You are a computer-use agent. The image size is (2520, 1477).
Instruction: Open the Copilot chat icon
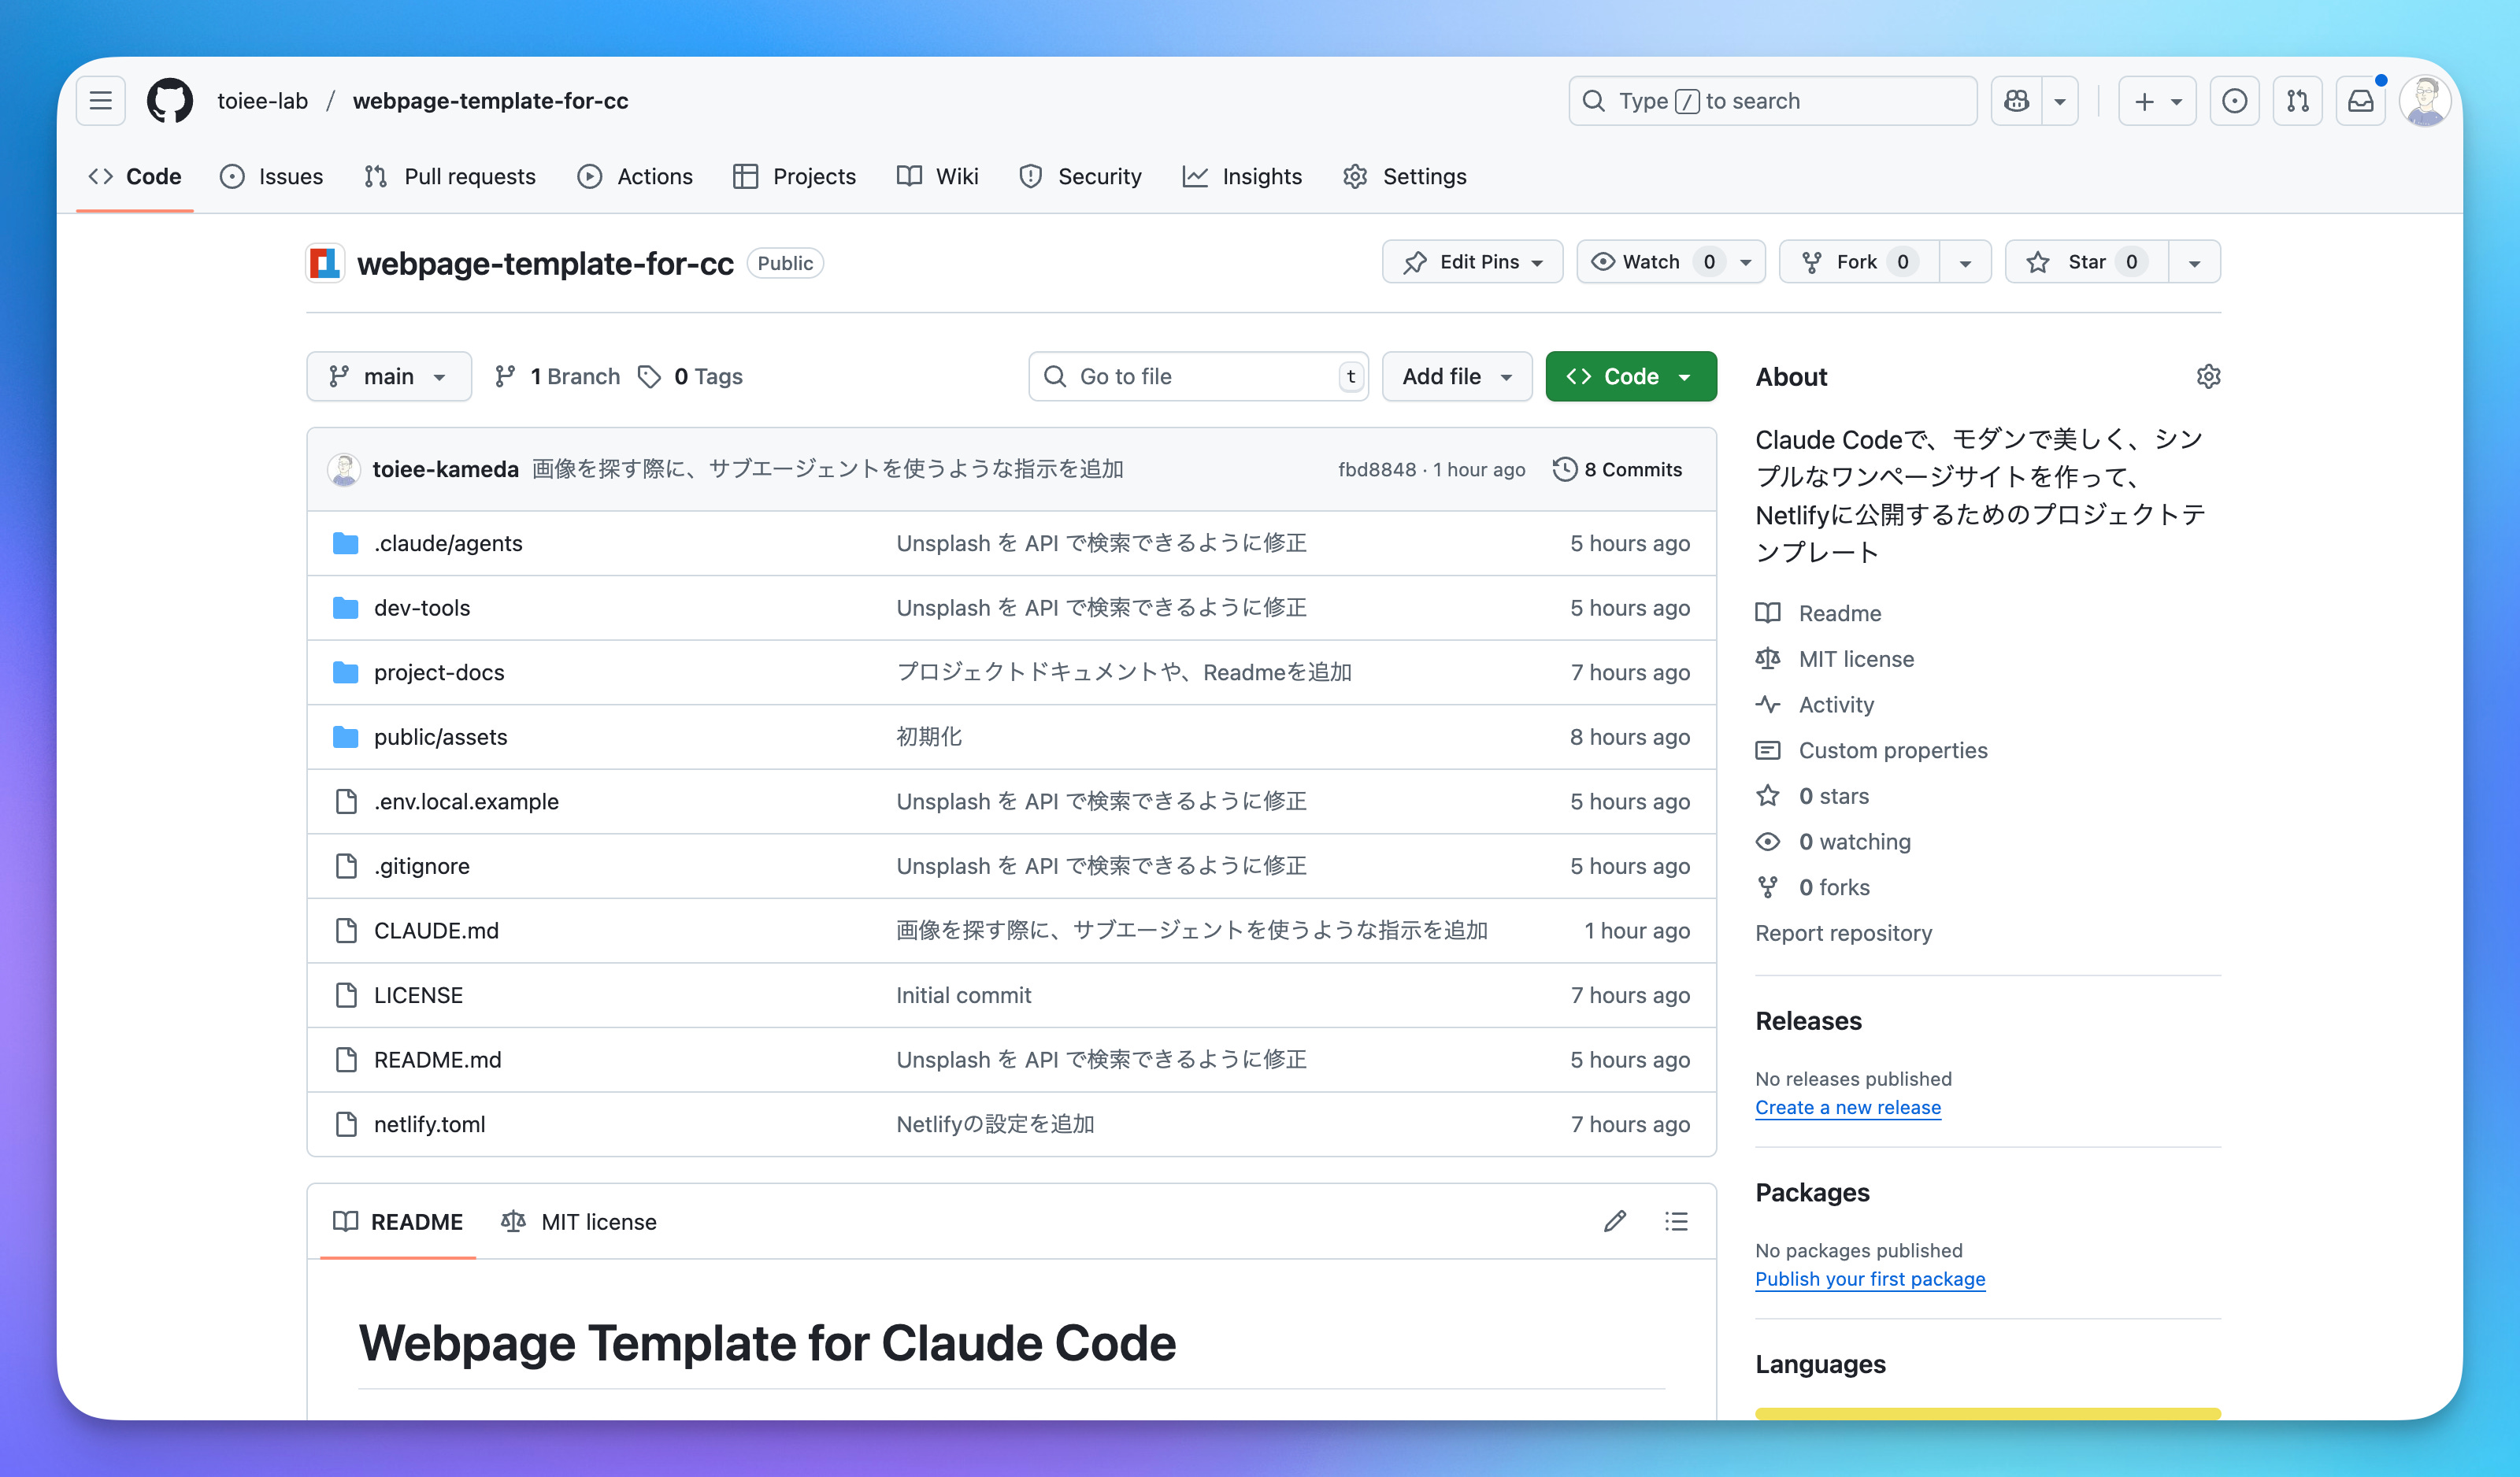(2016, 101)
